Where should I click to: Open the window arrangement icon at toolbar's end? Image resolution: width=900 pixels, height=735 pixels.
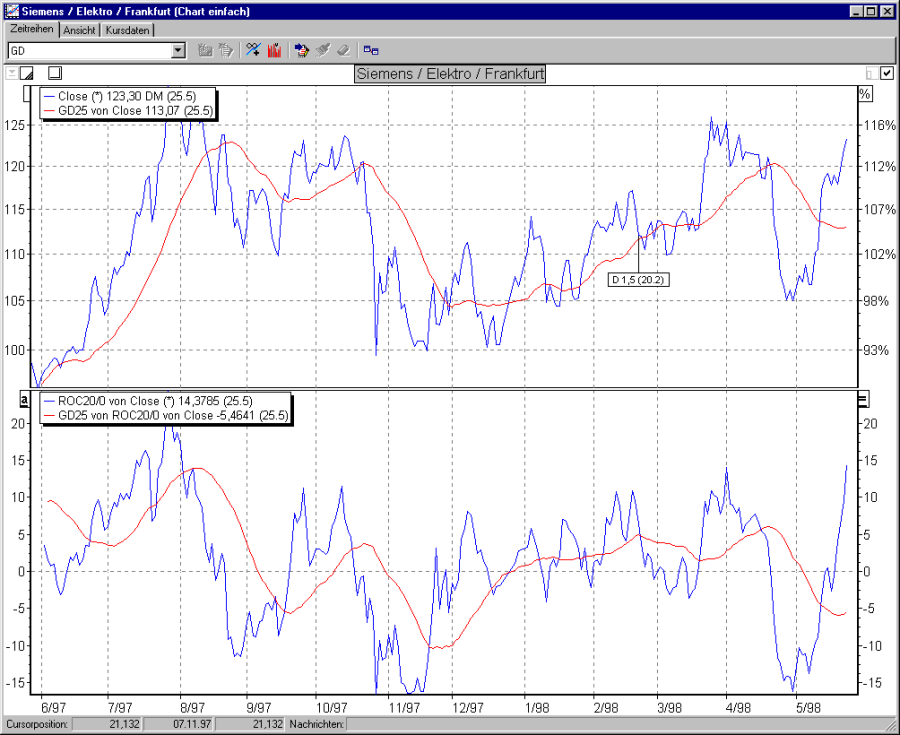[x=371, y=49]
